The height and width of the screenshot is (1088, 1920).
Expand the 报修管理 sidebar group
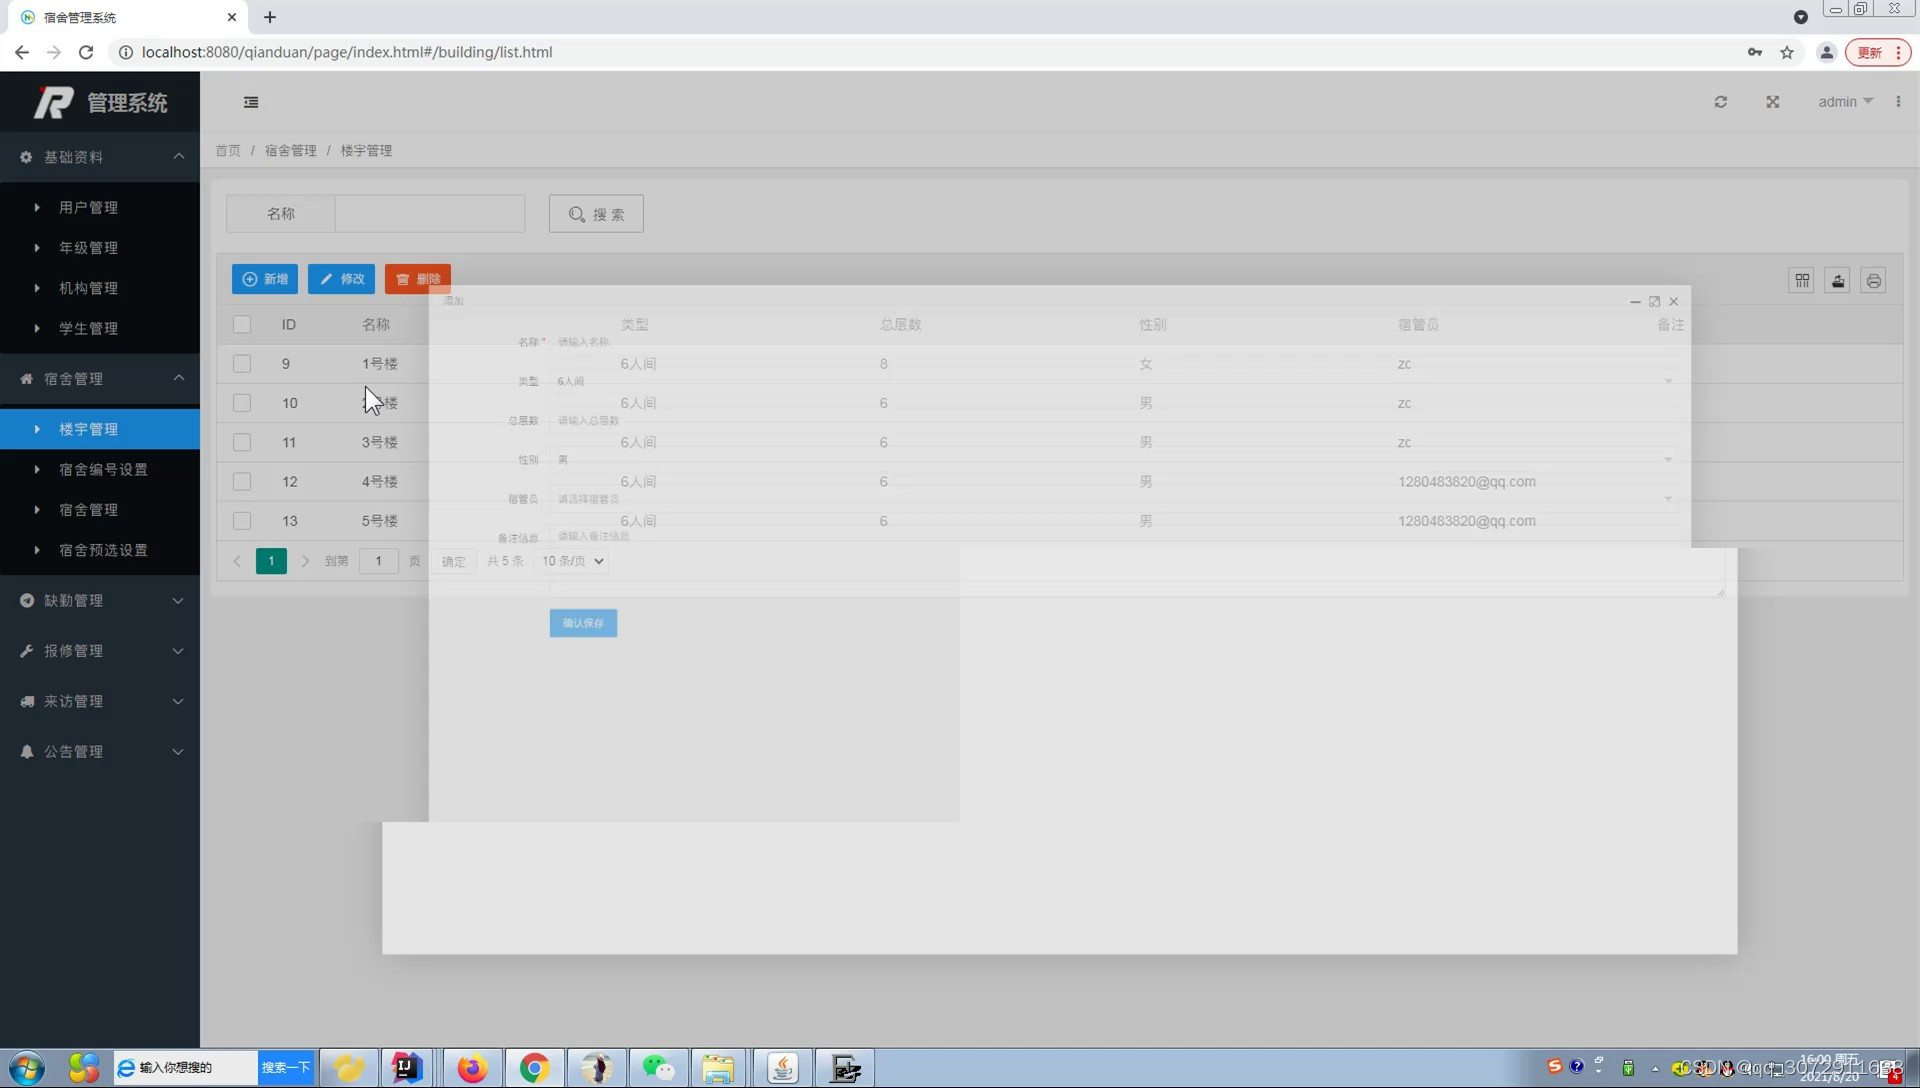[100, 651]
